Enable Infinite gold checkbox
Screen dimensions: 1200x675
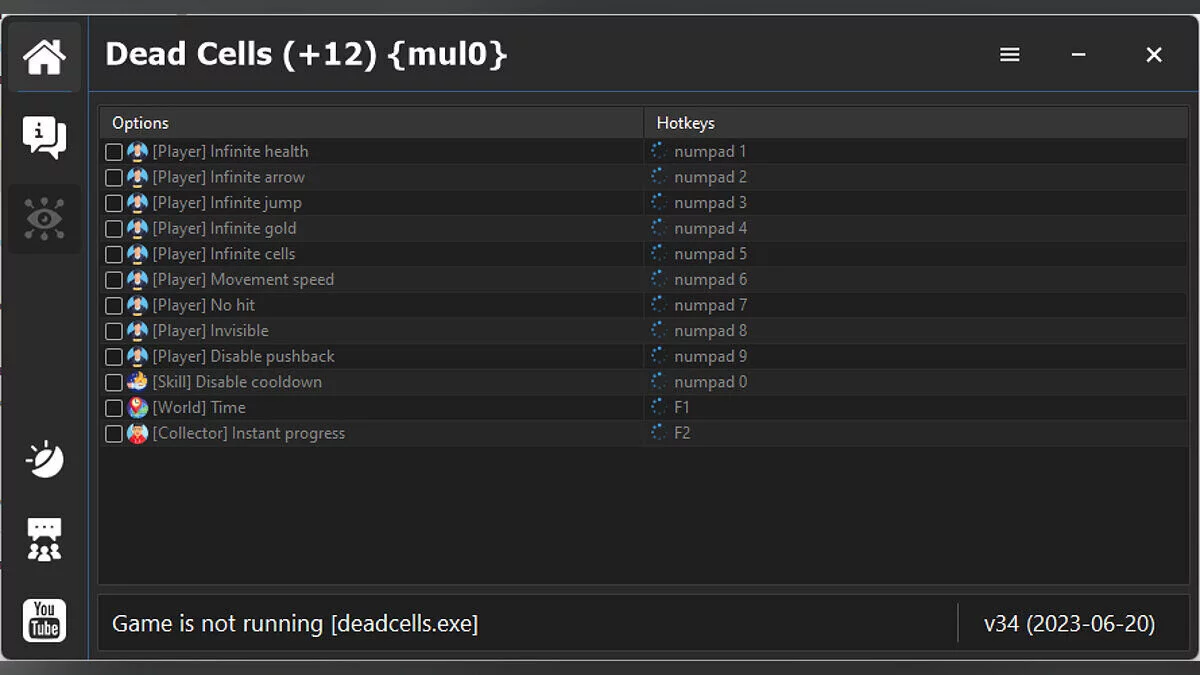pyautogui.click(x=114, y=229)
